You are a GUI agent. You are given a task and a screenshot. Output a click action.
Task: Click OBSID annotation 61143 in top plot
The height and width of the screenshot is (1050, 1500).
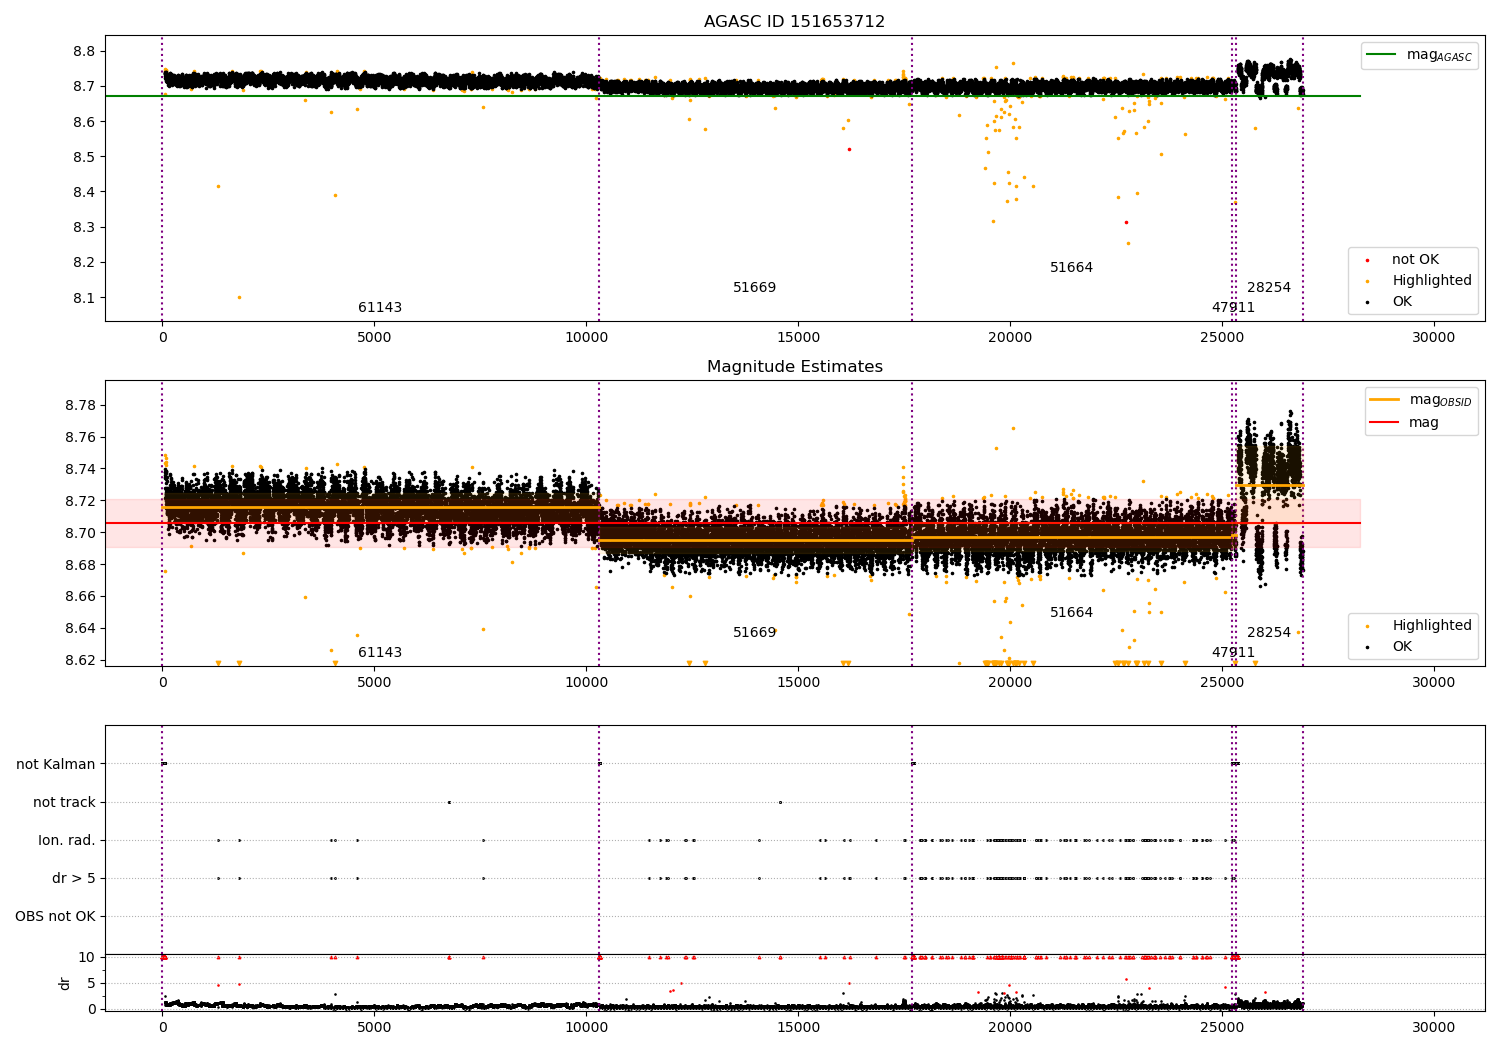[x=380, y=308]
